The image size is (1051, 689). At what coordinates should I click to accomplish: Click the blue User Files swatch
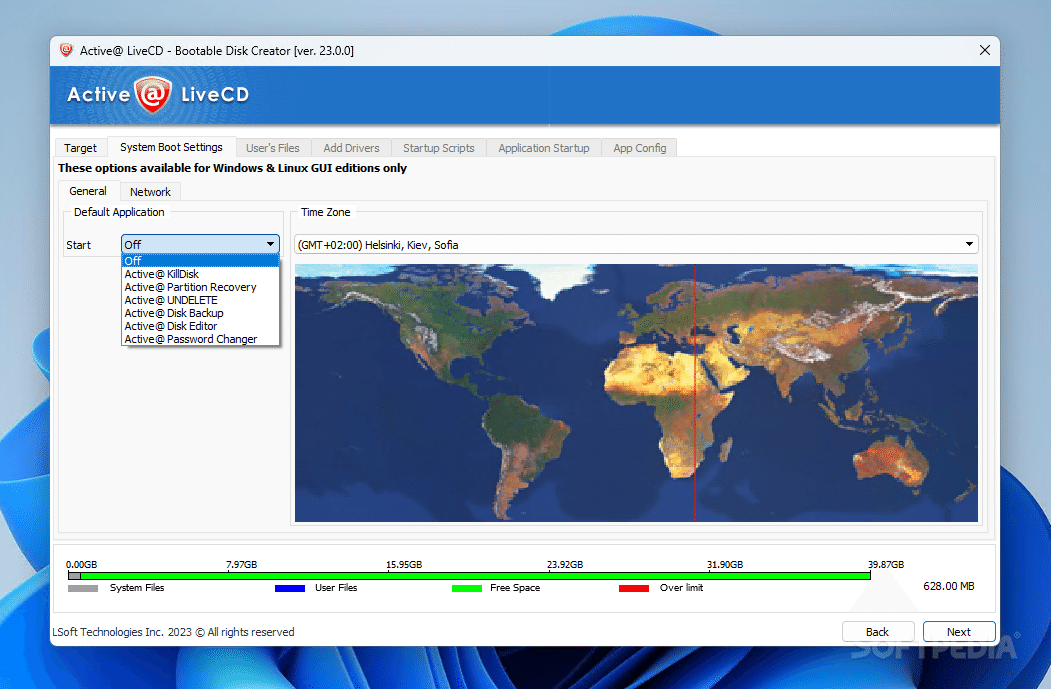point(290,588)
